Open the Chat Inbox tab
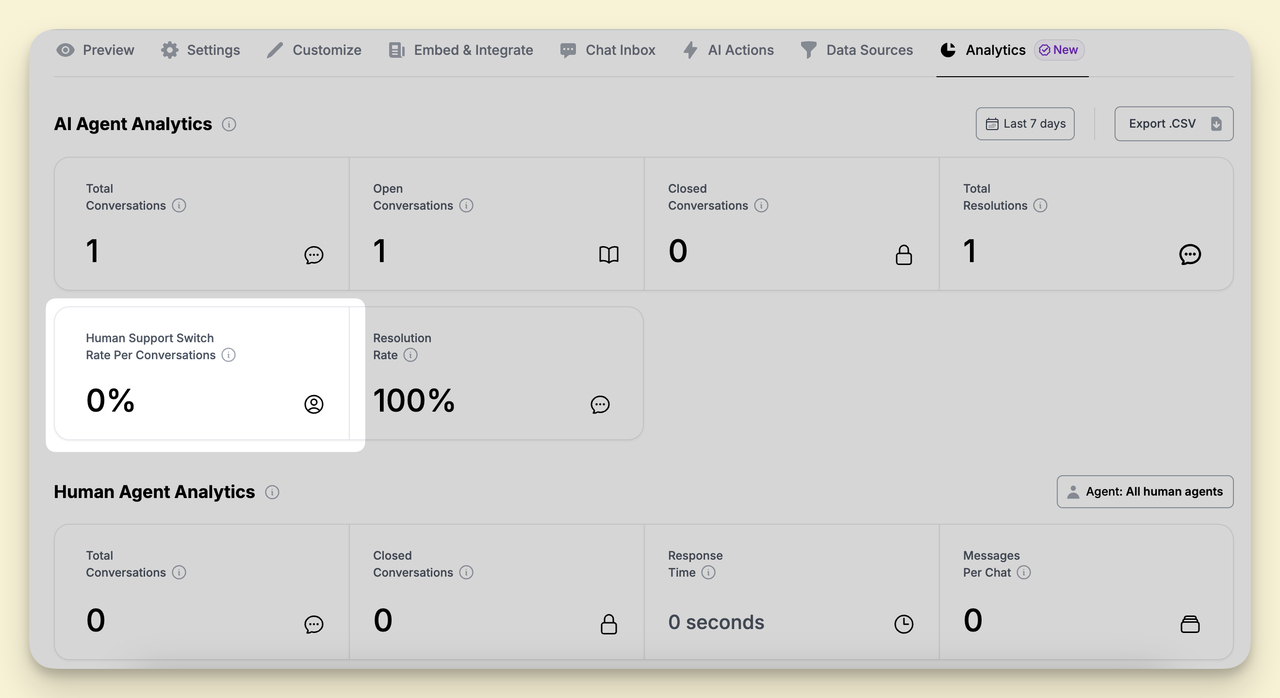Image resolution: width=1280 pixels, height=698 pixels. click(608, 50)
